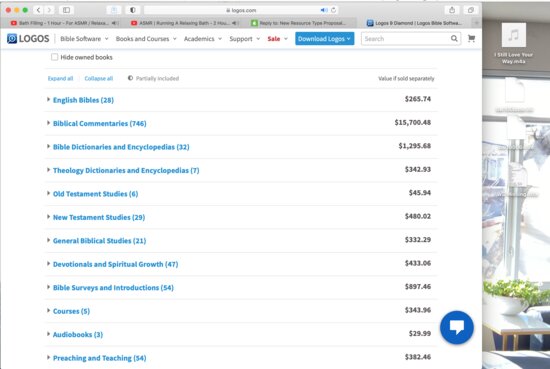Tick Hide owned books checkbox
Screen dimensions: 550x369
click(54, 57)
